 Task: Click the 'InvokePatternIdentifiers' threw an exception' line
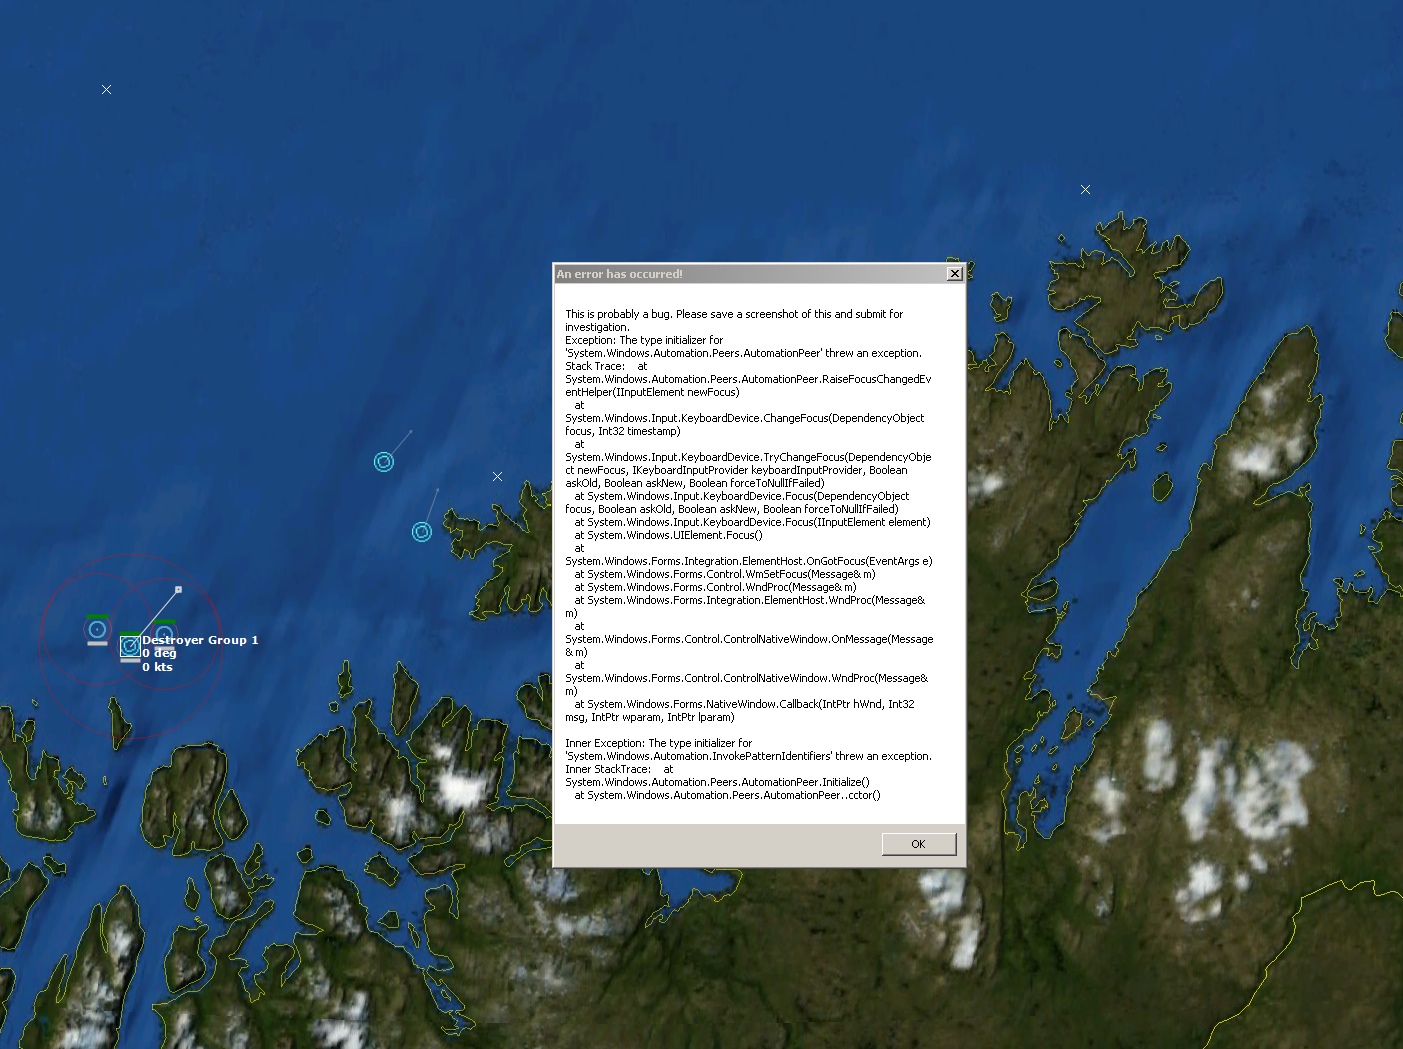click(x=748, y=756)
